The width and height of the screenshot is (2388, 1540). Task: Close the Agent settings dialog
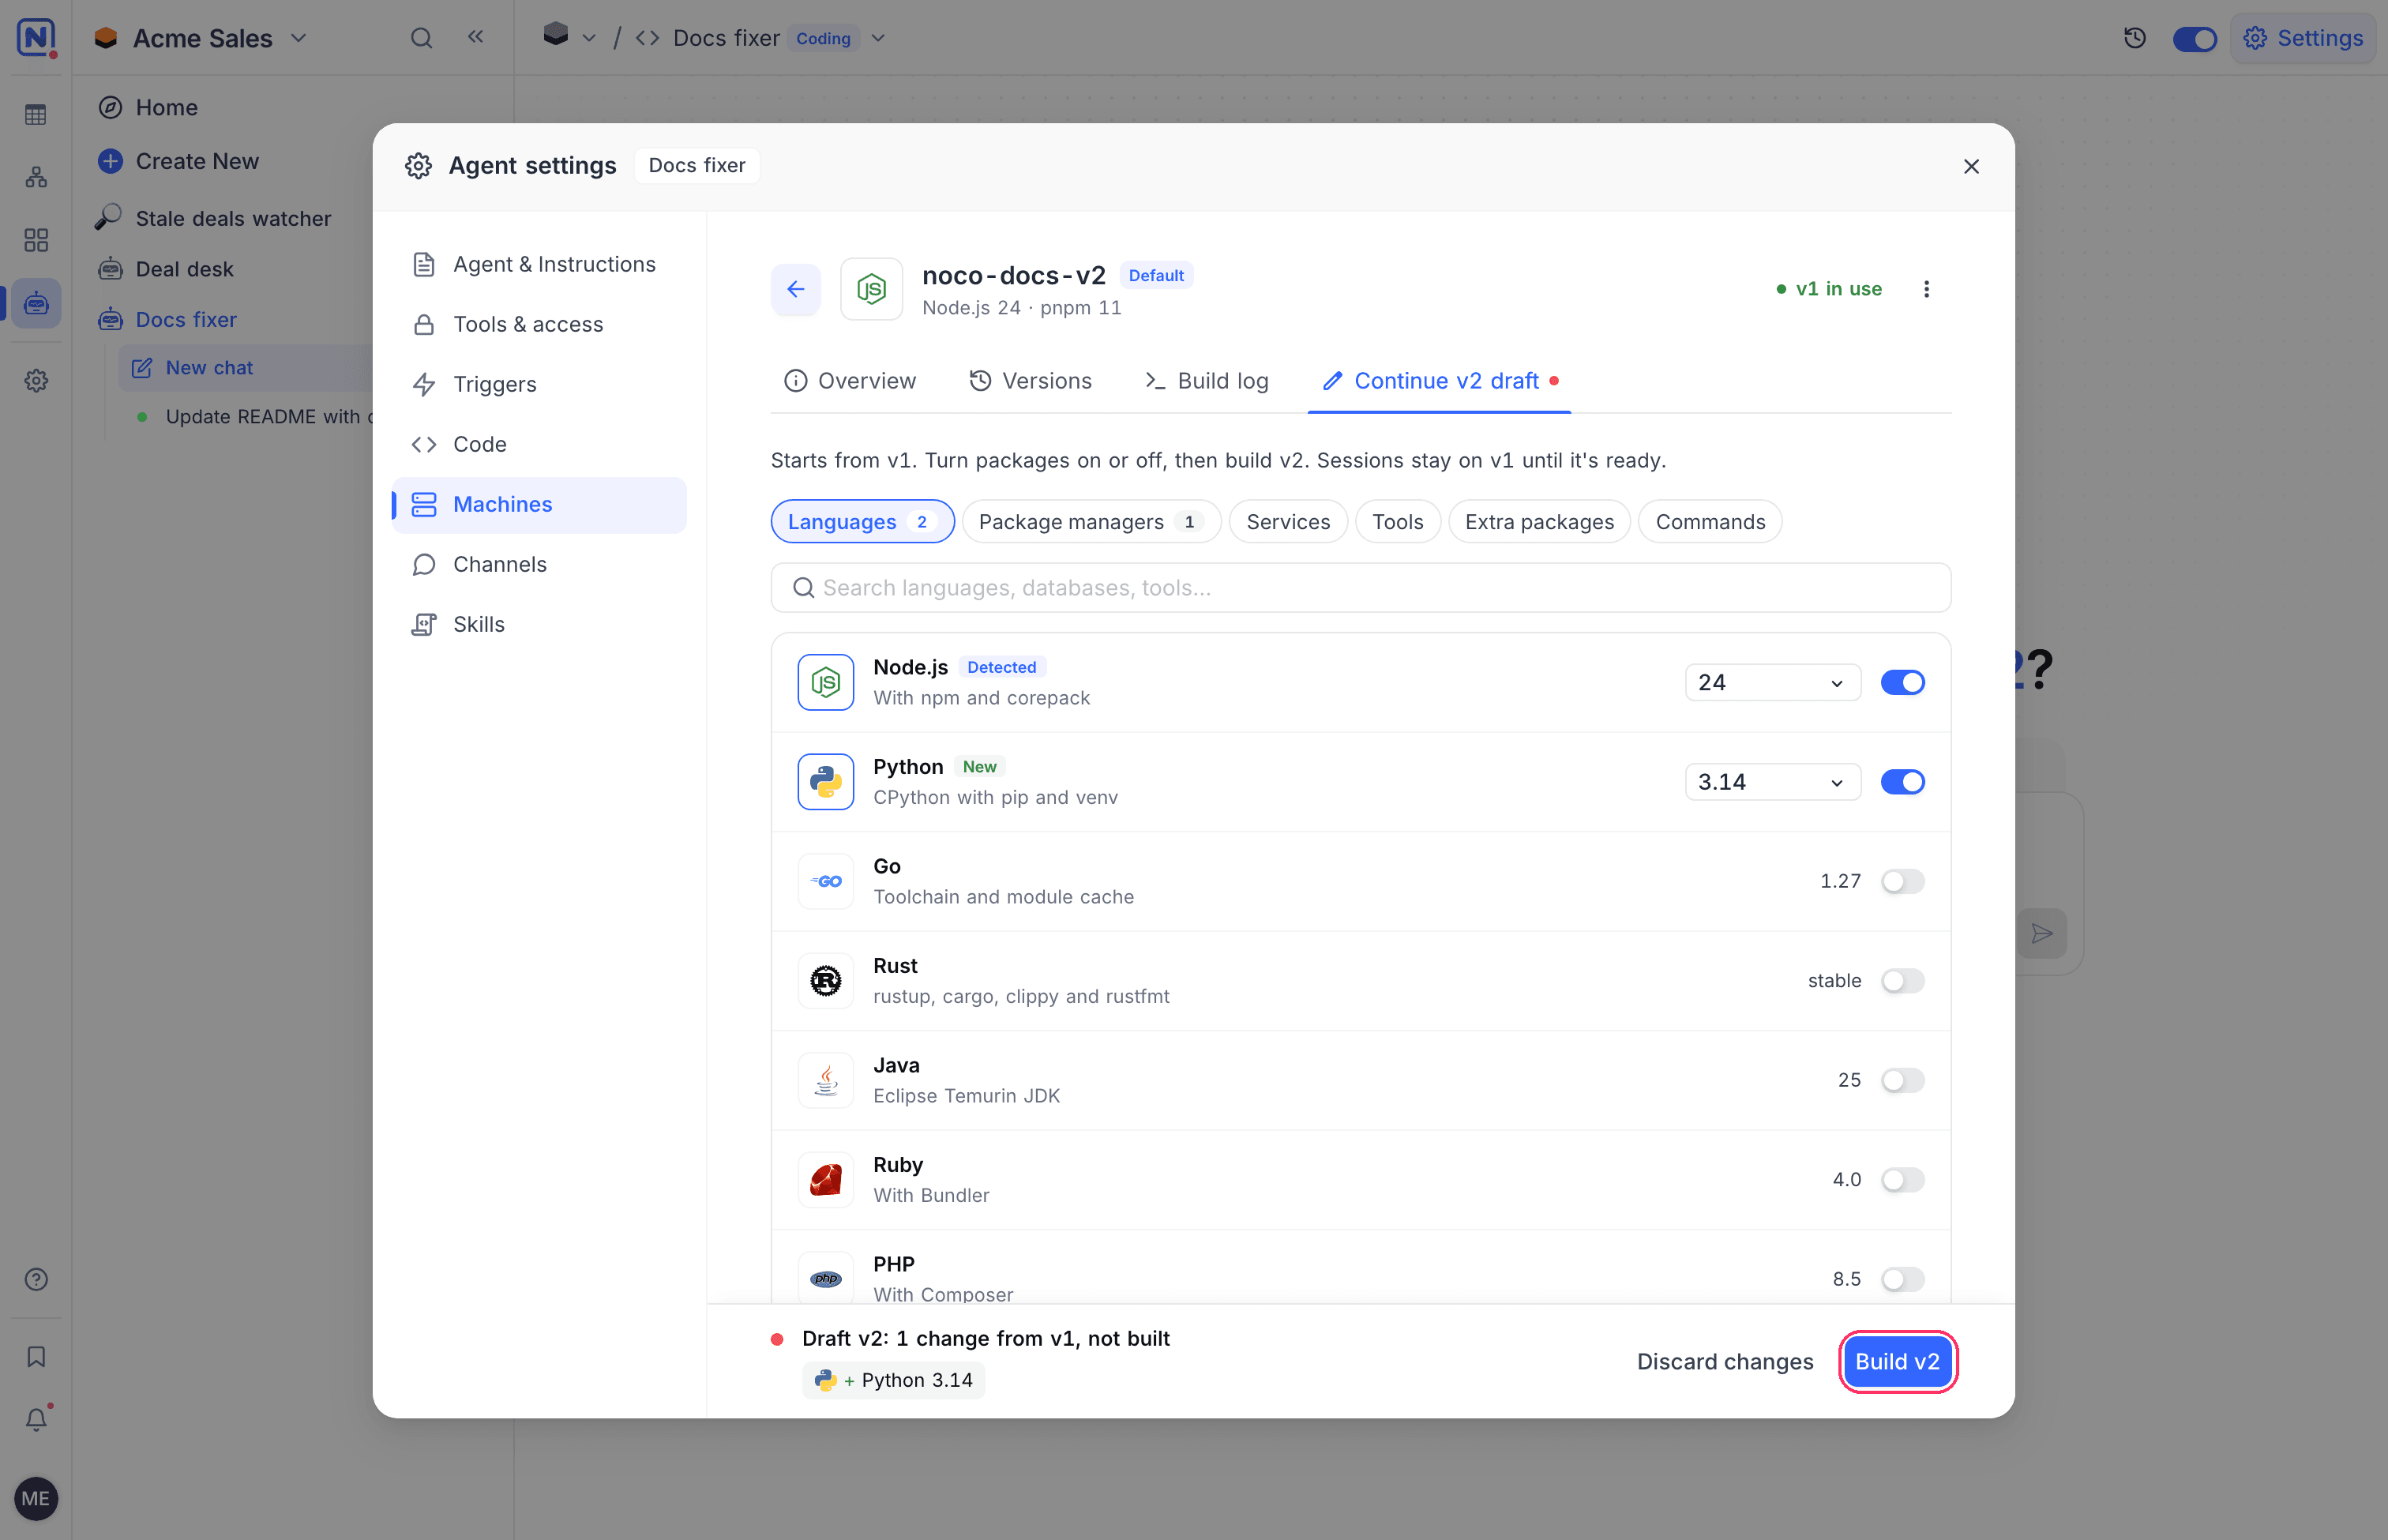[1971, 166]
